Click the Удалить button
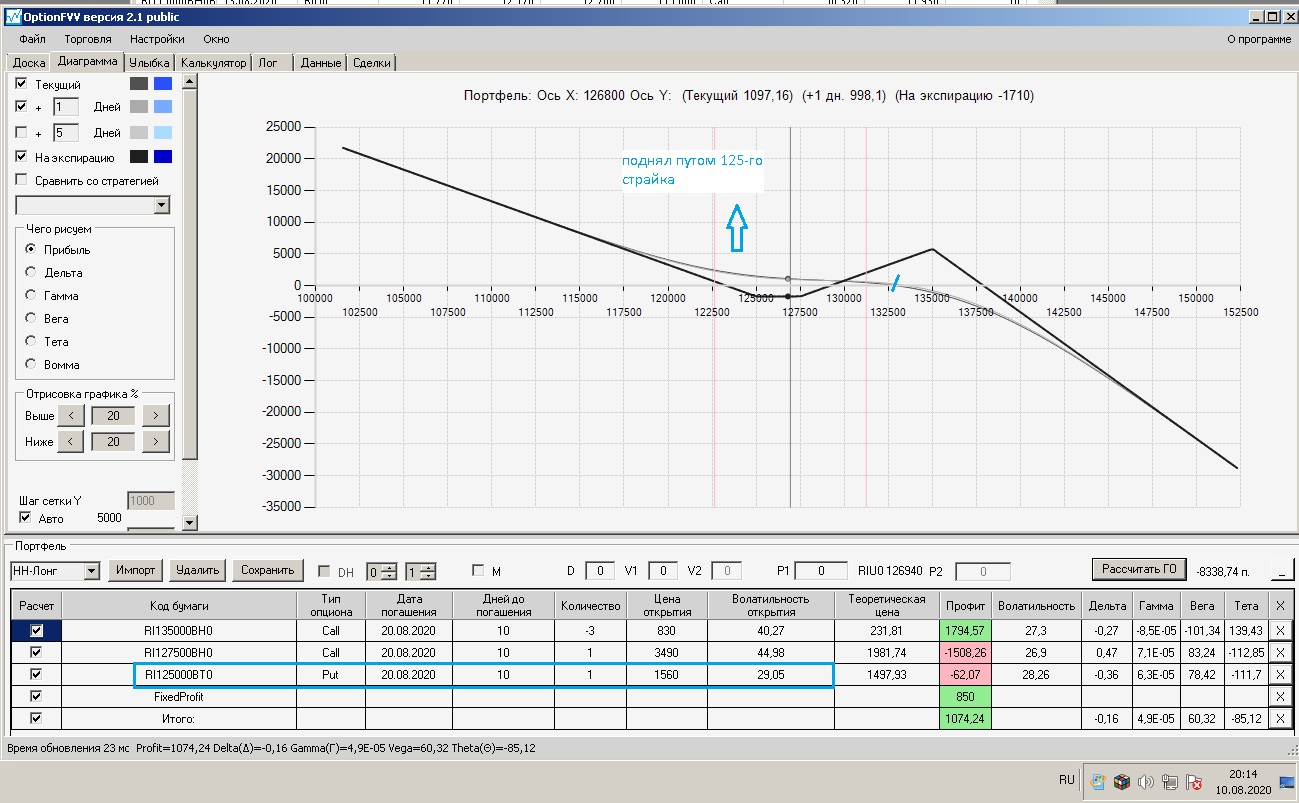 coord(197,570)
